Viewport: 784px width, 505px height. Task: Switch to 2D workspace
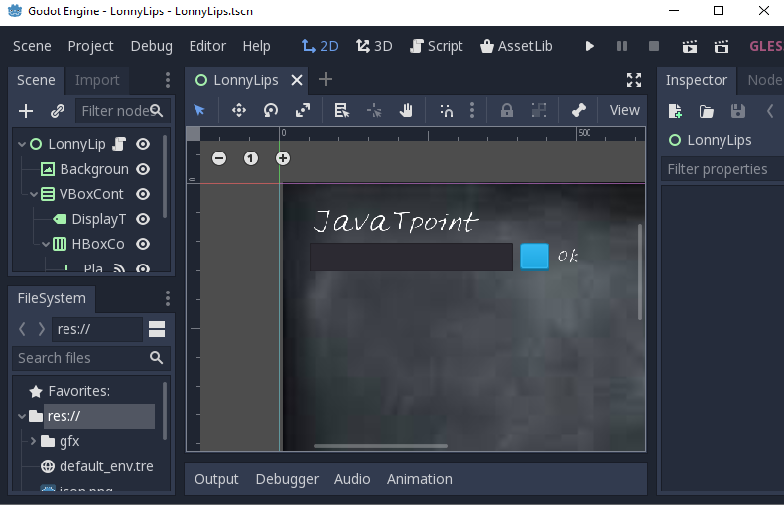click(x=320, y=46)
